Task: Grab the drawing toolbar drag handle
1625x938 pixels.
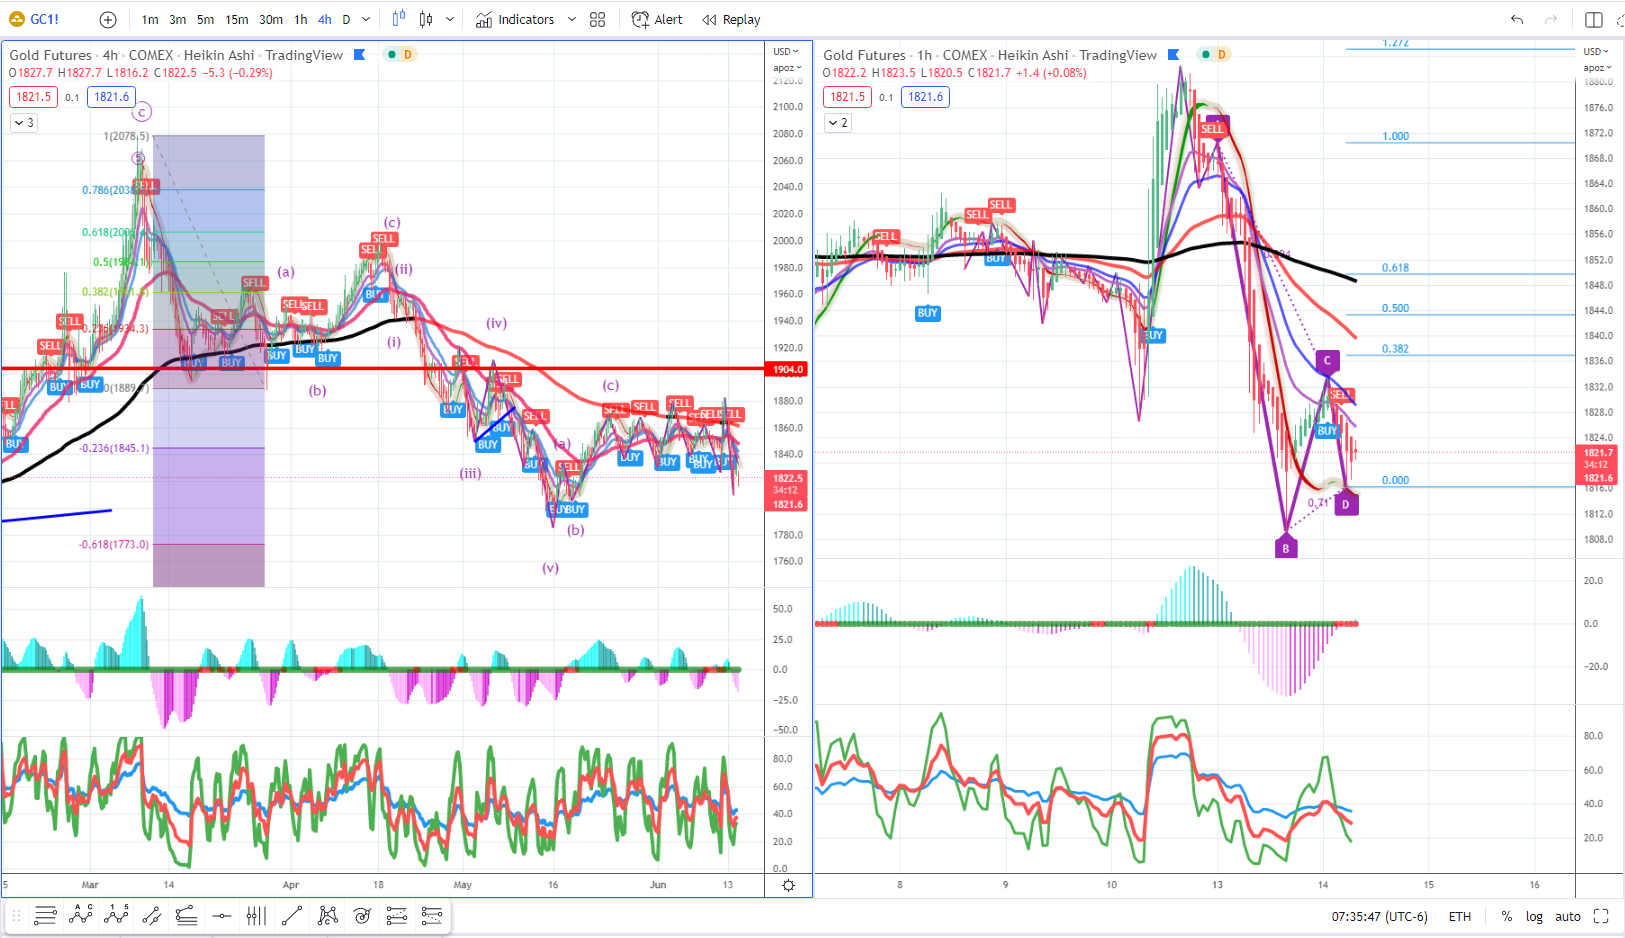Action: pos(16,915)
